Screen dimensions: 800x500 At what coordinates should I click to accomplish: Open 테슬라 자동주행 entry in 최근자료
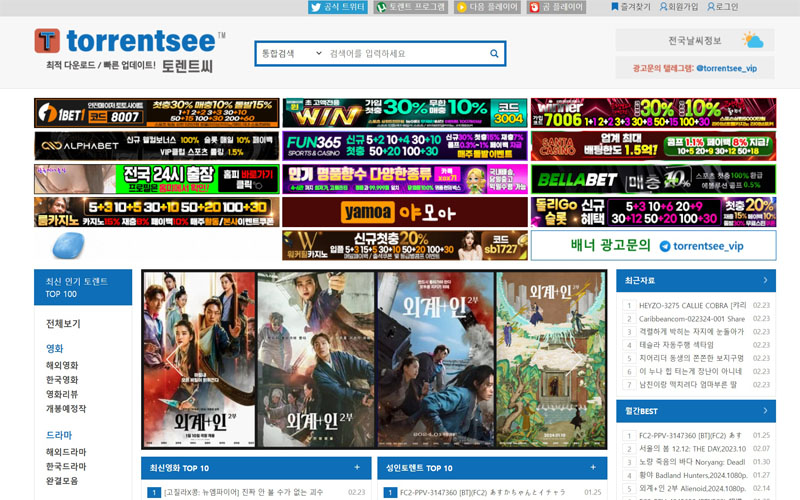677,345
